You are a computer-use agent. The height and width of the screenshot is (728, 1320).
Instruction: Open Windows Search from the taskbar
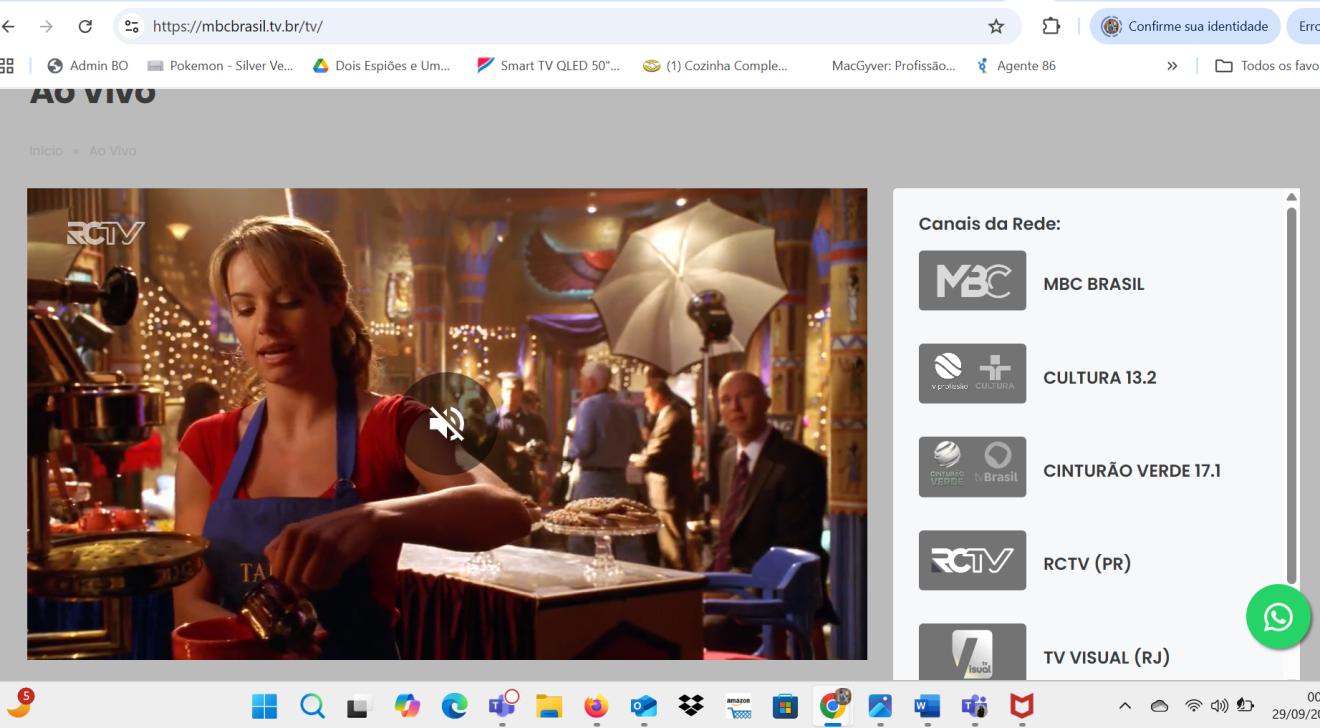tap(312, 706)
